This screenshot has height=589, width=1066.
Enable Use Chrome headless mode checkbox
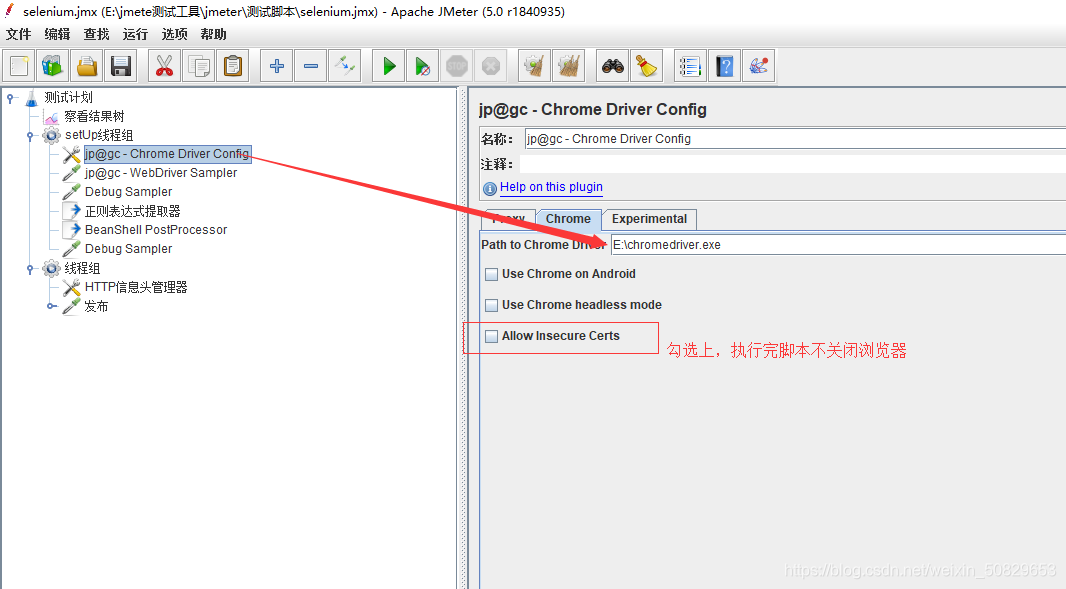coord(492,305)
